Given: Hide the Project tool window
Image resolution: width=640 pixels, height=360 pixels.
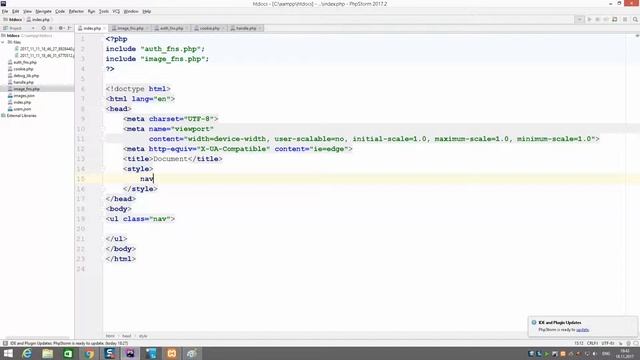Looking at the screenshot, I should [69, 28].
